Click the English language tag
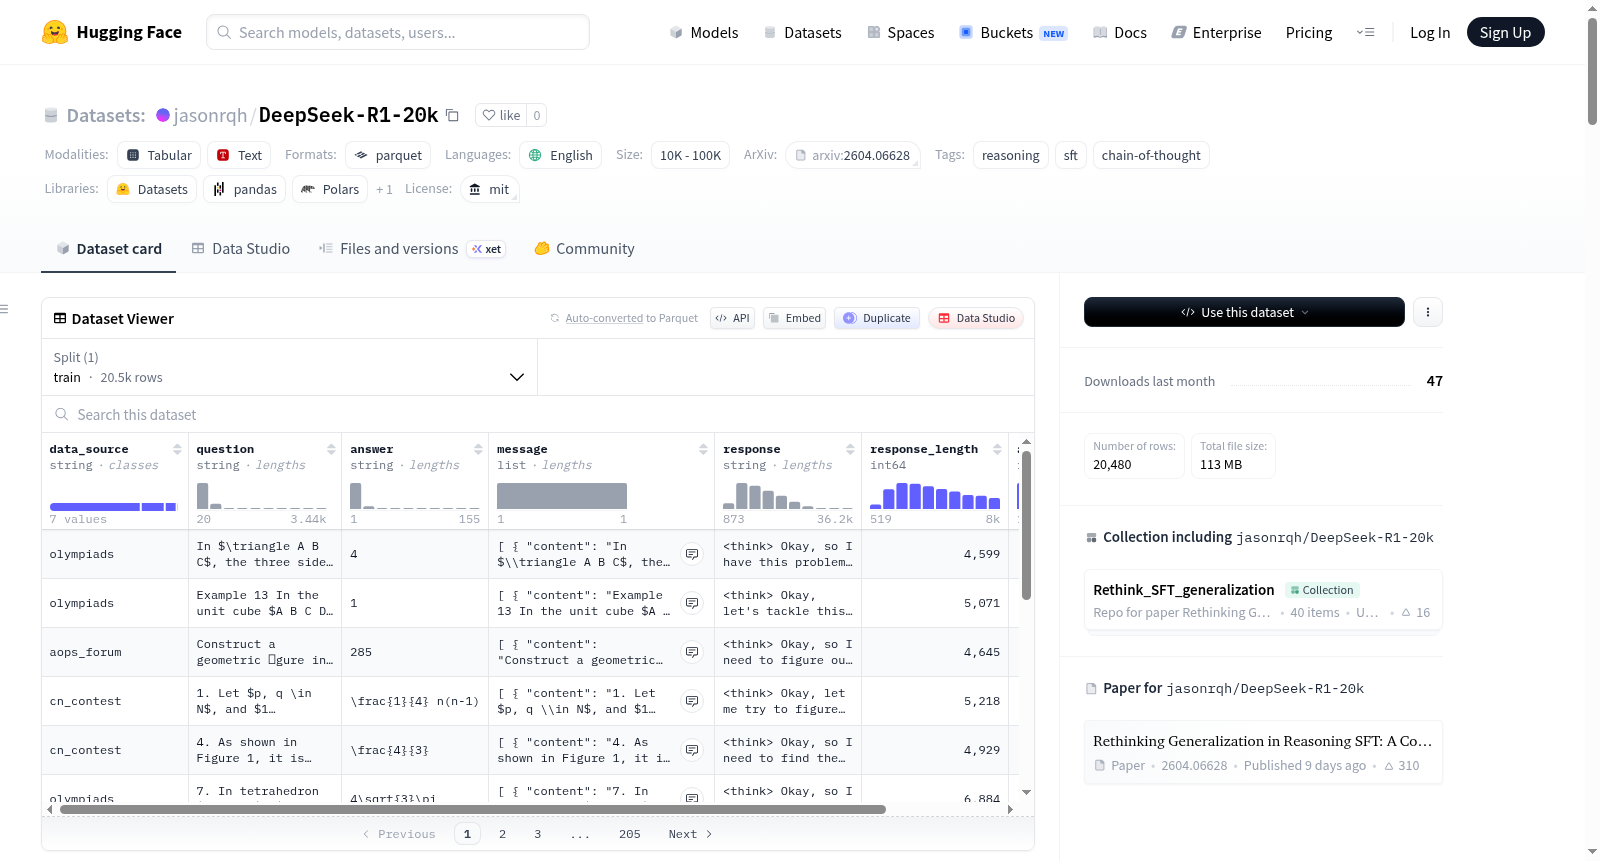Image resolution: width=1600 pixels, height=861 pixels. coord(560,155)
